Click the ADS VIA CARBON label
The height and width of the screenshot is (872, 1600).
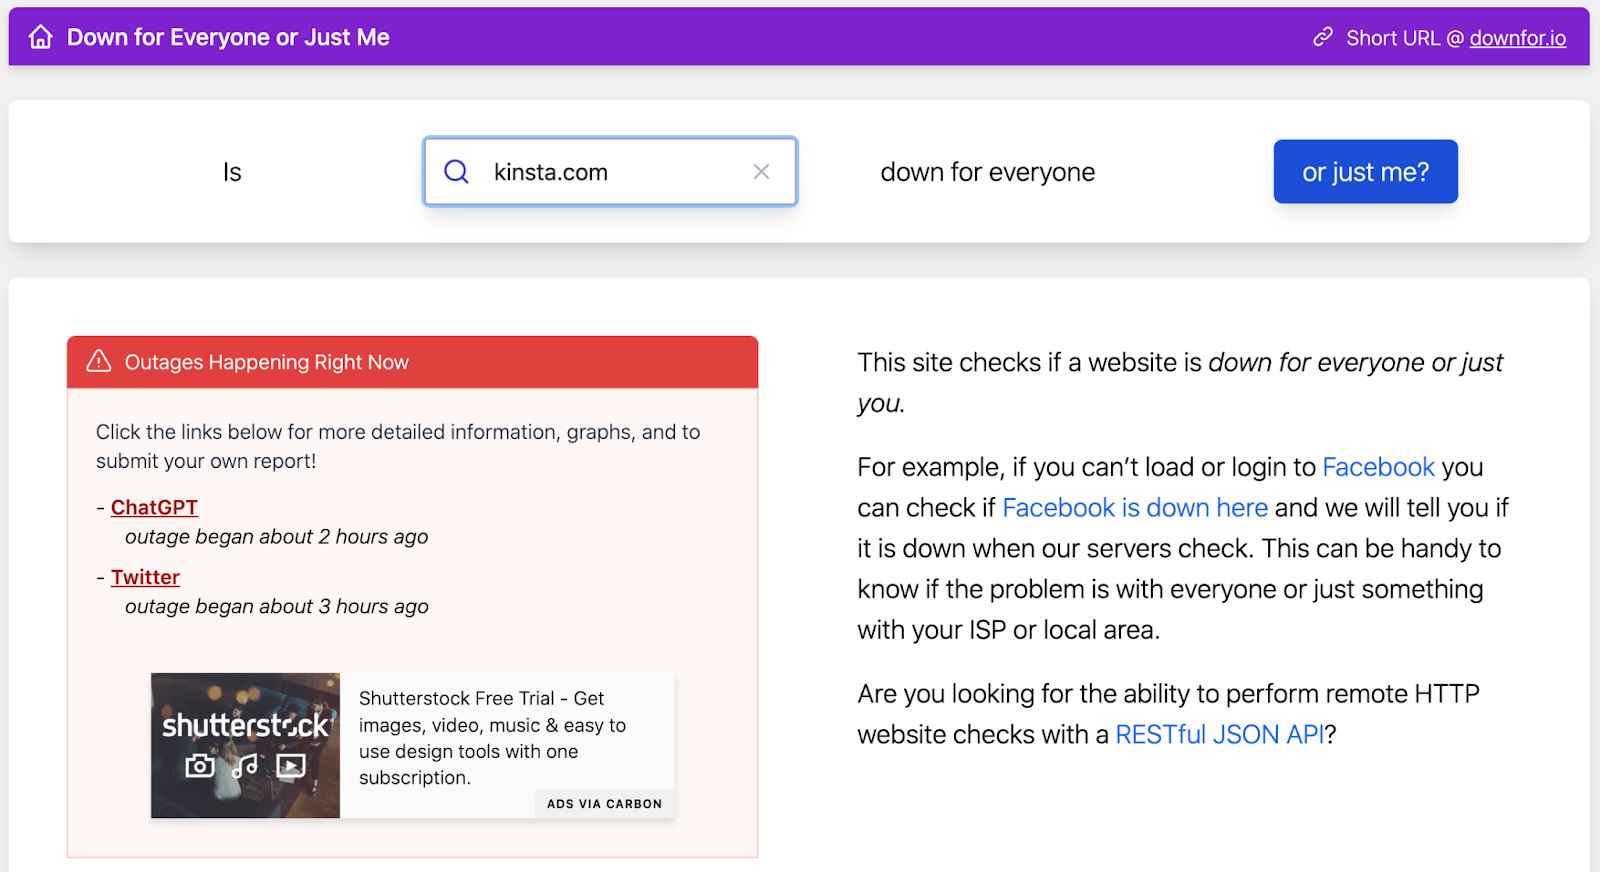tap(604, 803)
